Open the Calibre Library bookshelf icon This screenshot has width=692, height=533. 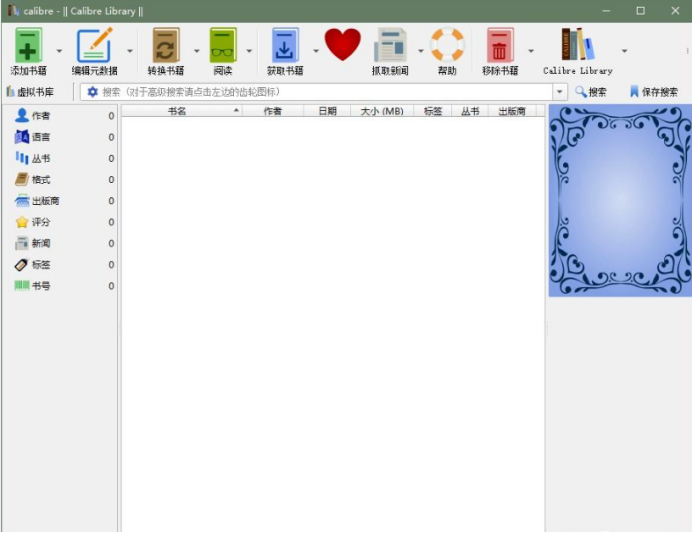[x=577, y=46]
